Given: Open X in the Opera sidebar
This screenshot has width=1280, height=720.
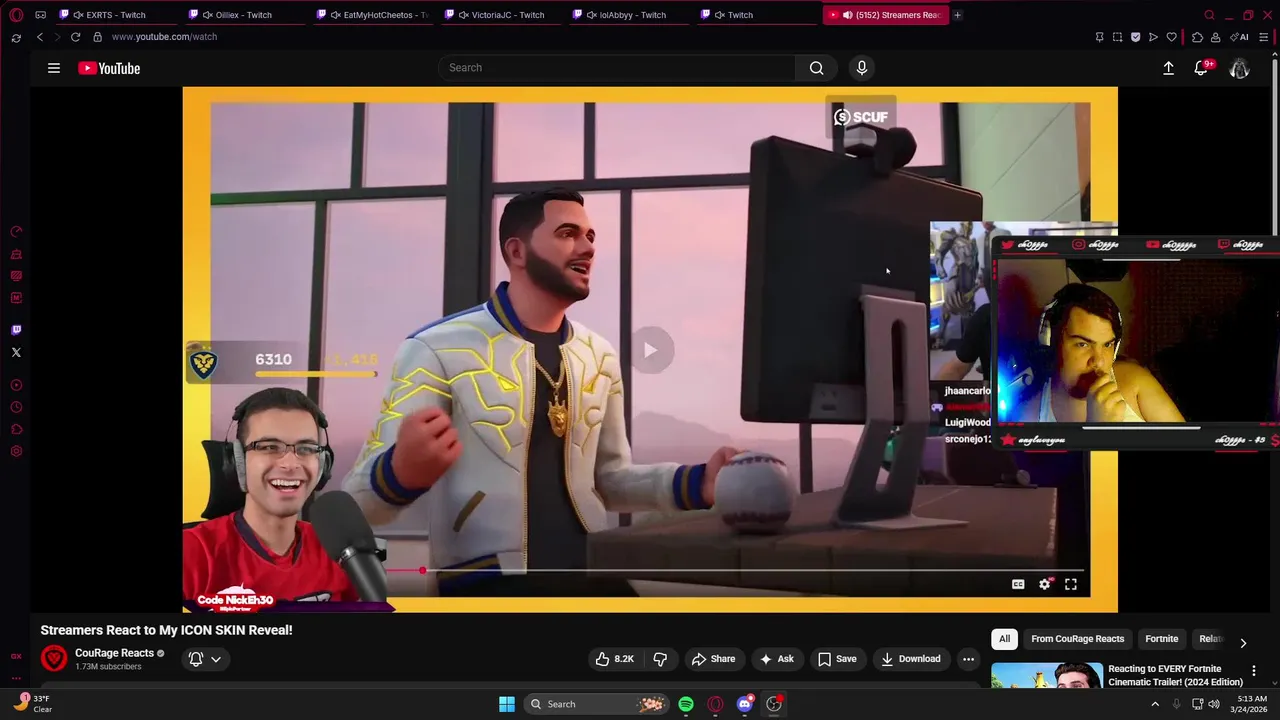Looking at the screenshot, I should 16,352.
